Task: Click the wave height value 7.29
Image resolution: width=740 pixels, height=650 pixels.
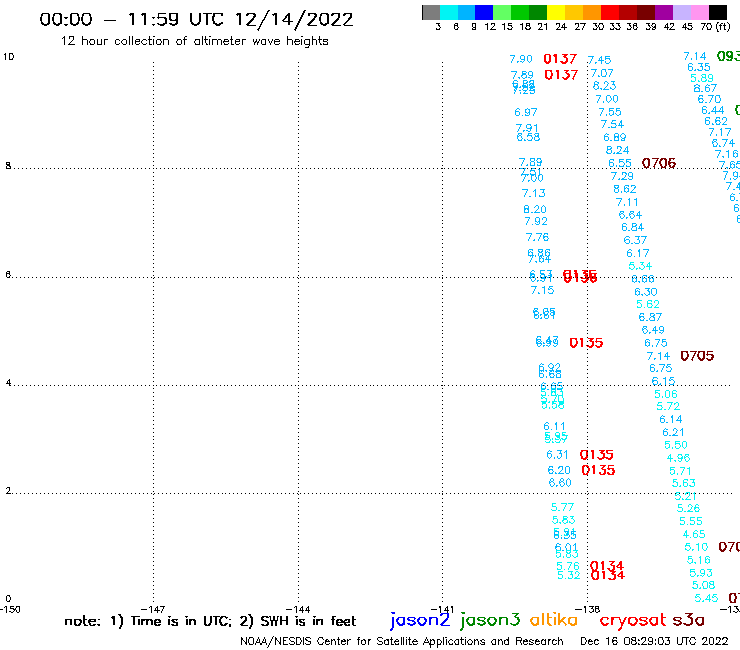Action: [x=622, y=176]
